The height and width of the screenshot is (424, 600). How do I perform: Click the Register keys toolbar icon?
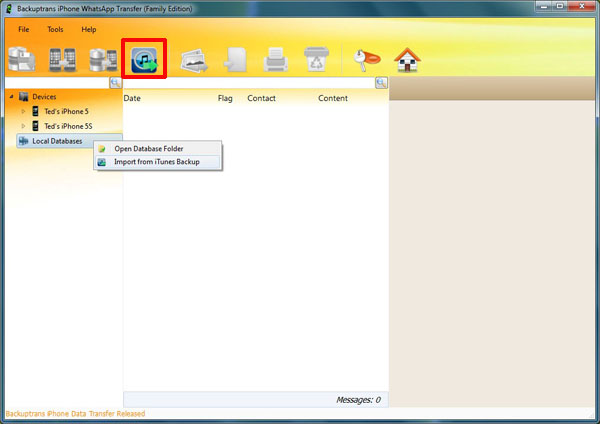click(x=366, y=60)
